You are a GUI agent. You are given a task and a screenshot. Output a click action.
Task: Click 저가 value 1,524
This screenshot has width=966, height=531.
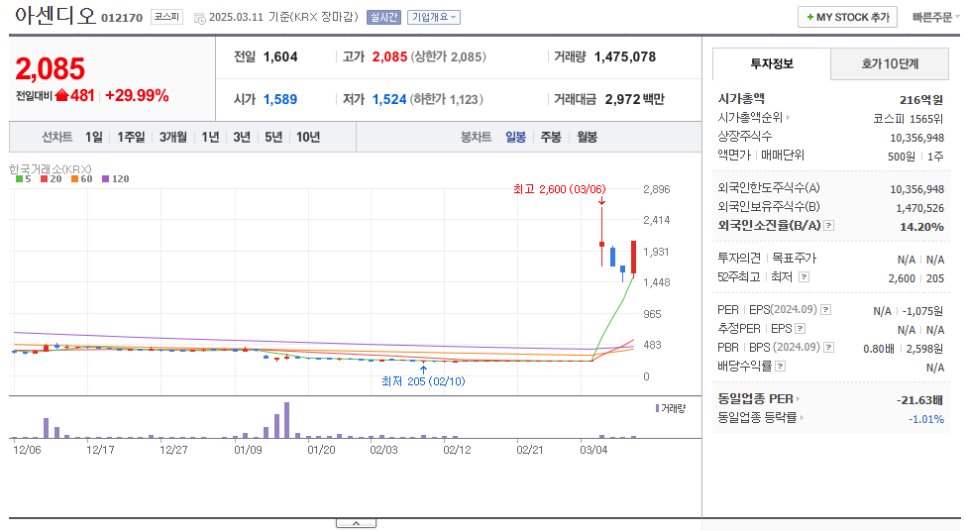click(x=389, y=99)
